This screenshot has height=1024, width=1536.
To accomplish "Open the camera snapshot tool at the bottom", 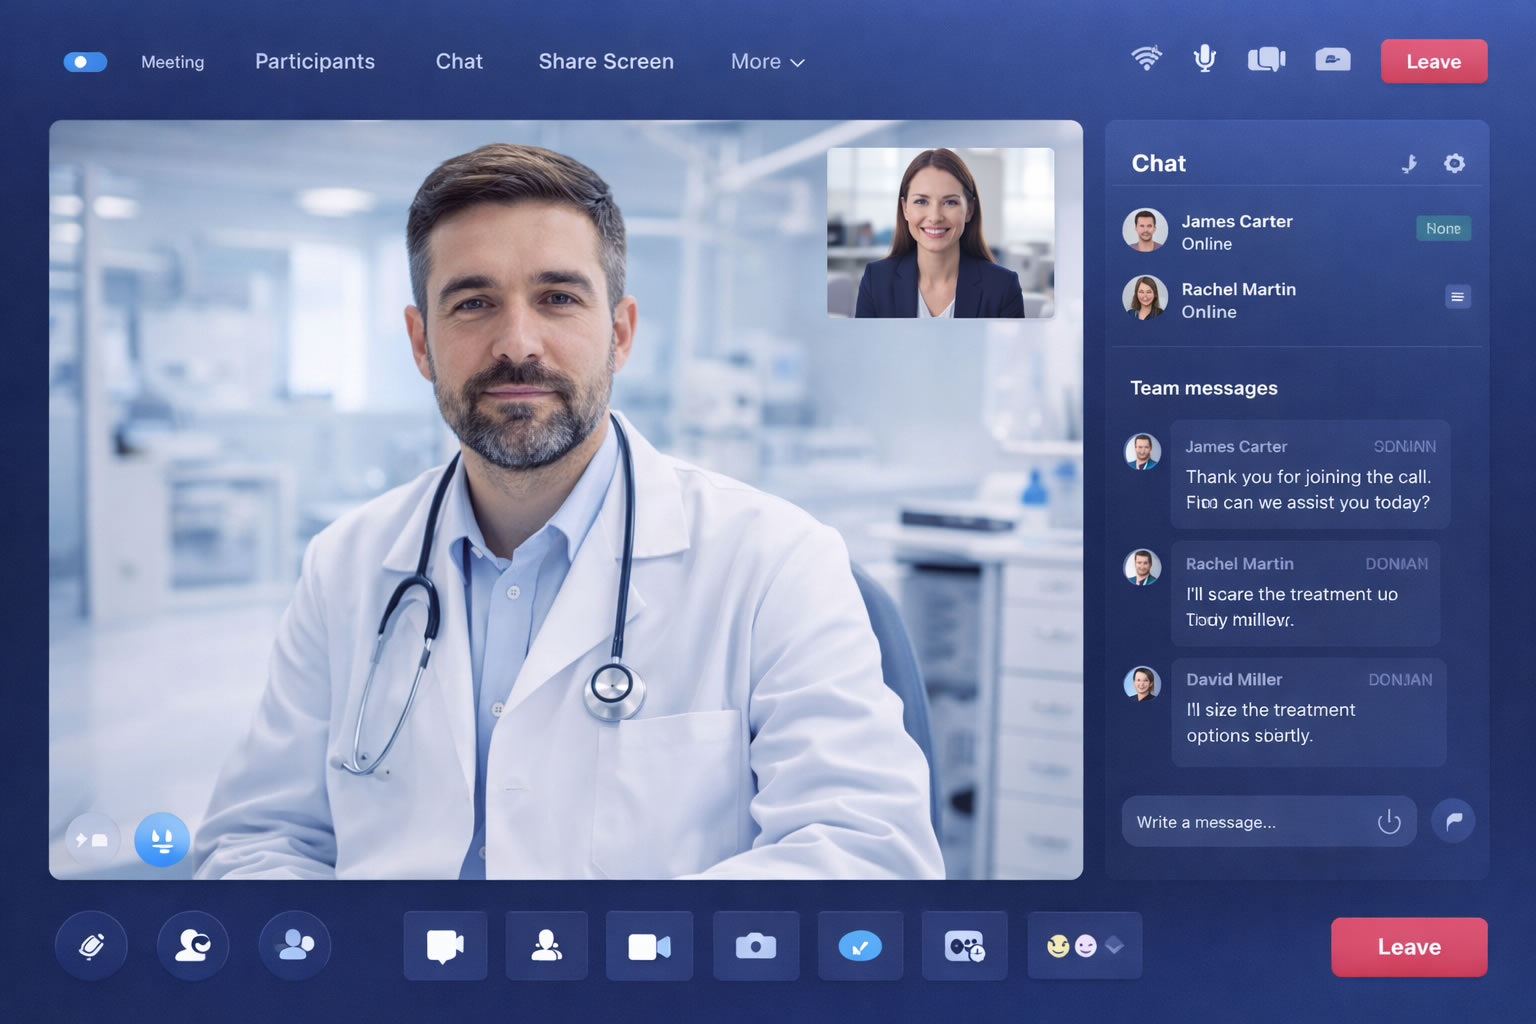I will (x=756, y=945).
